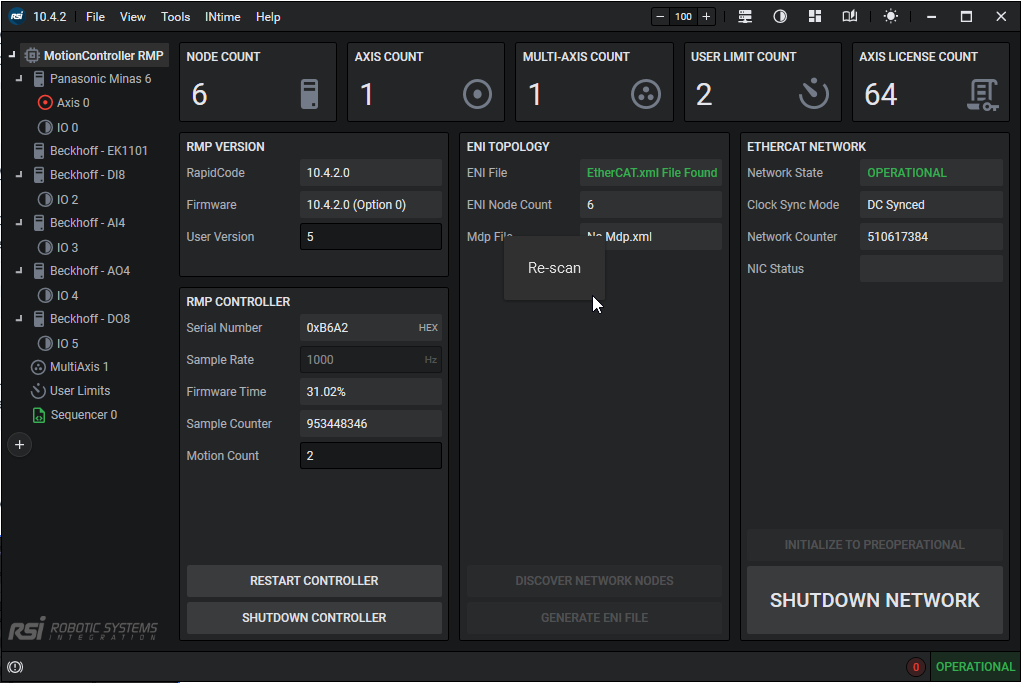This screenshot has height=683, width=1022.
Task: Click the Shutdown Controller button
Action: pyautogui.click(x=314, y=618)
